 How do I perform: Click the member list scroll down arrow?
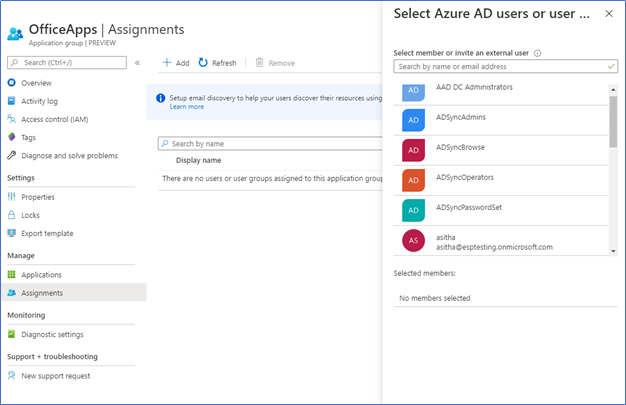click(x=613, y=251)
